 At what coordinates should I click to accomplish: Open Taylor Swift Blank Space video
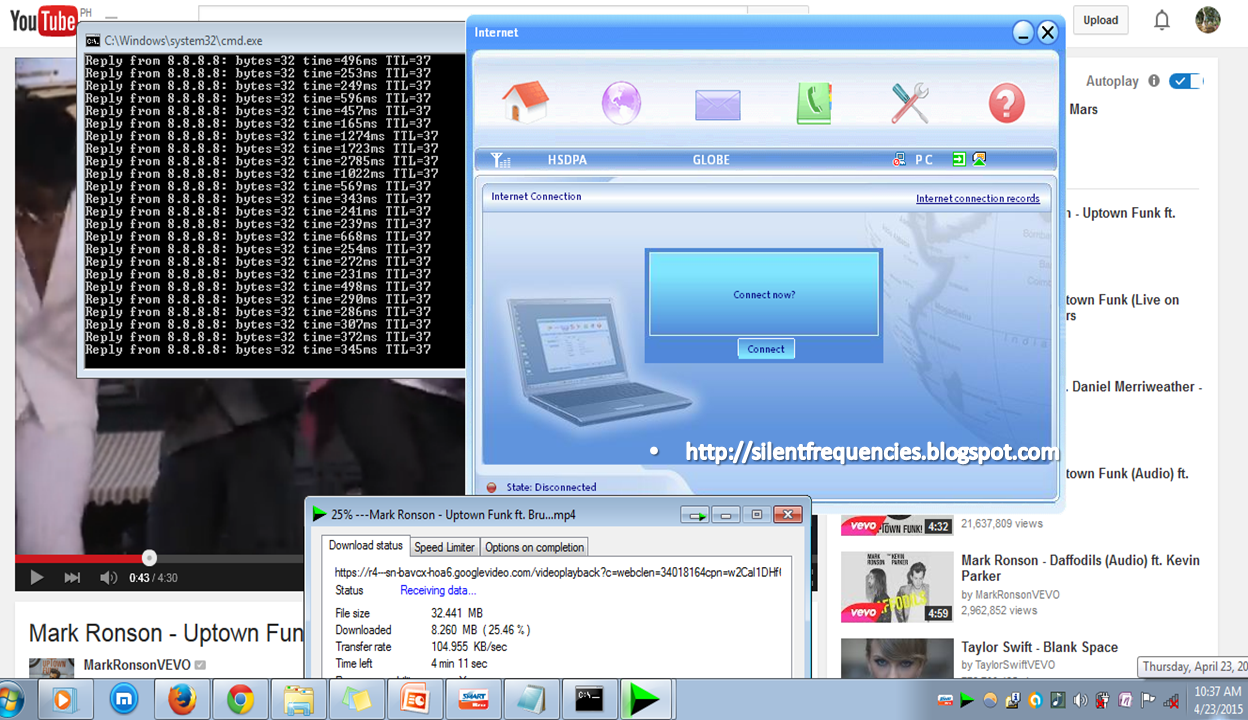point(1040,647)
